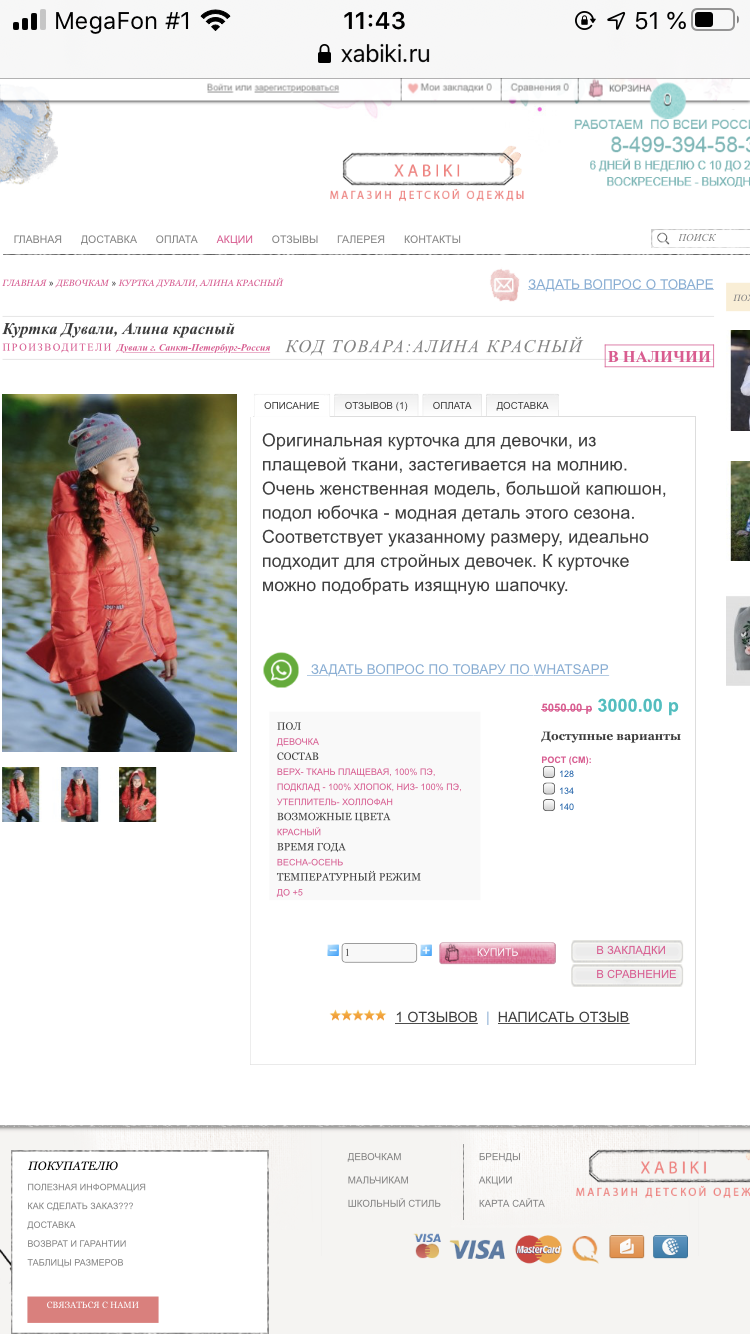The width and height of the screenshot is (750, 1334).
Task: Select the 140 height checkbox
Action: [x=548, y=805]
